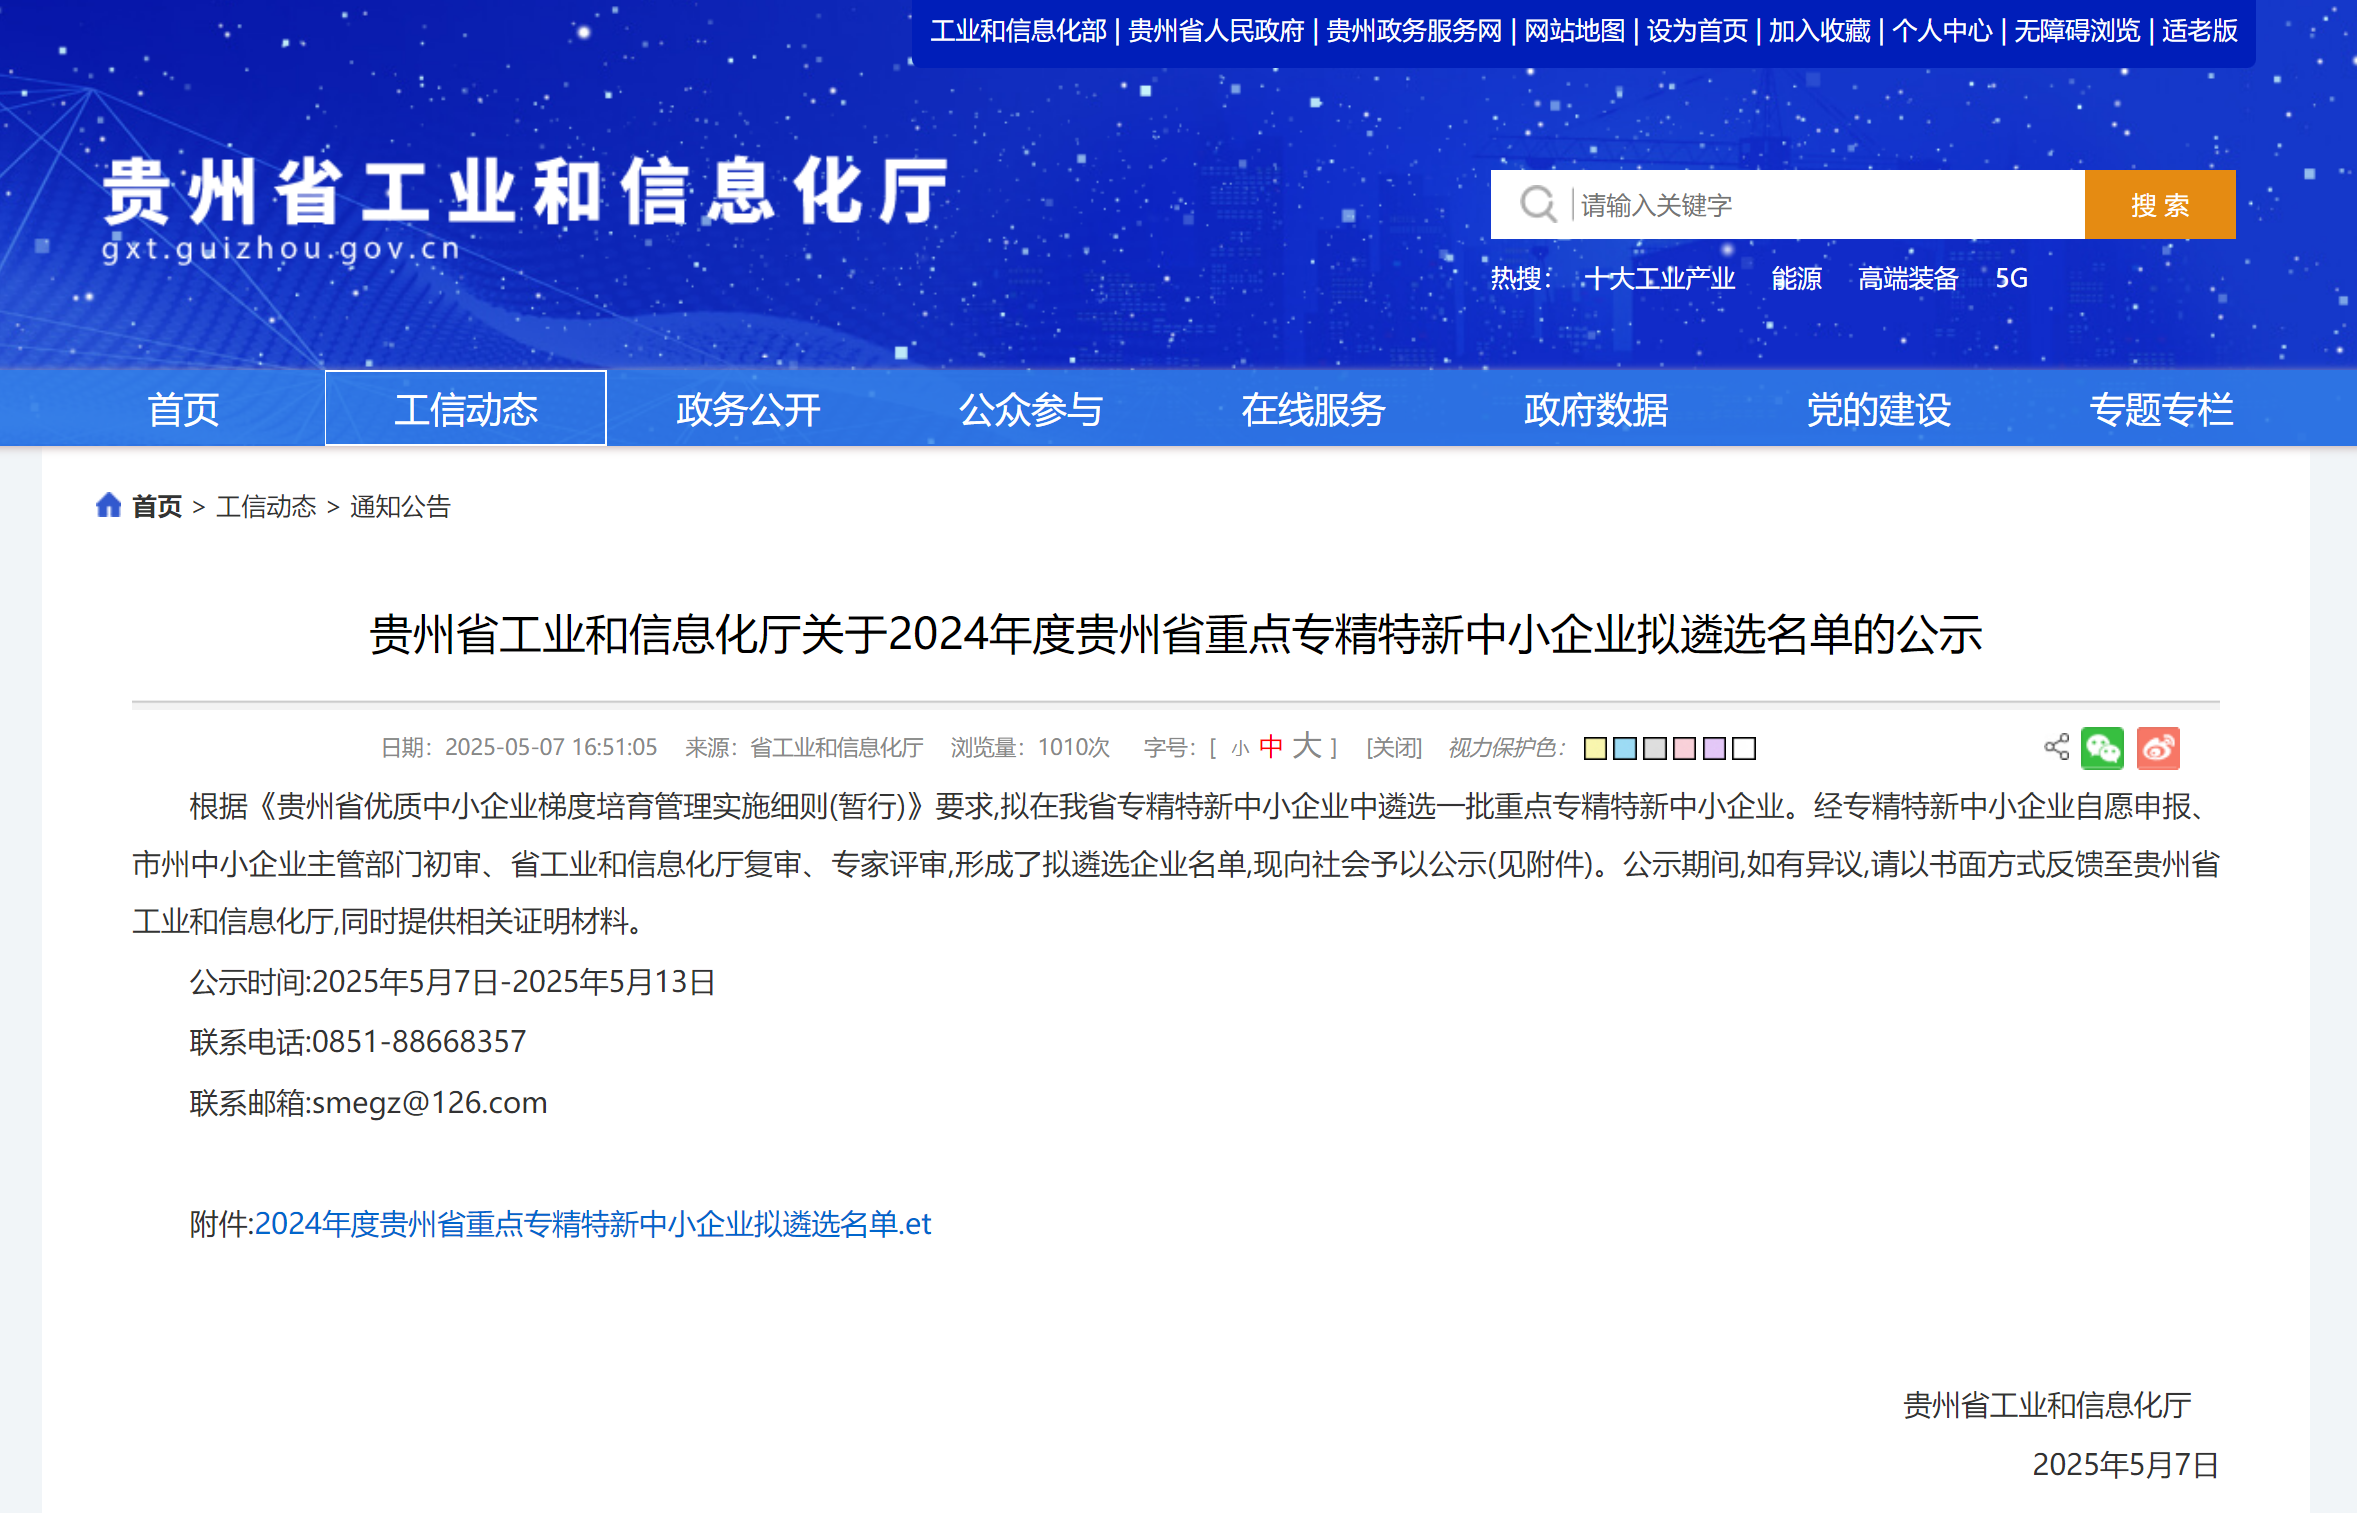The image size is (2357, 1513).
Task: Click the WeChat share icon
Action: 2100,747
